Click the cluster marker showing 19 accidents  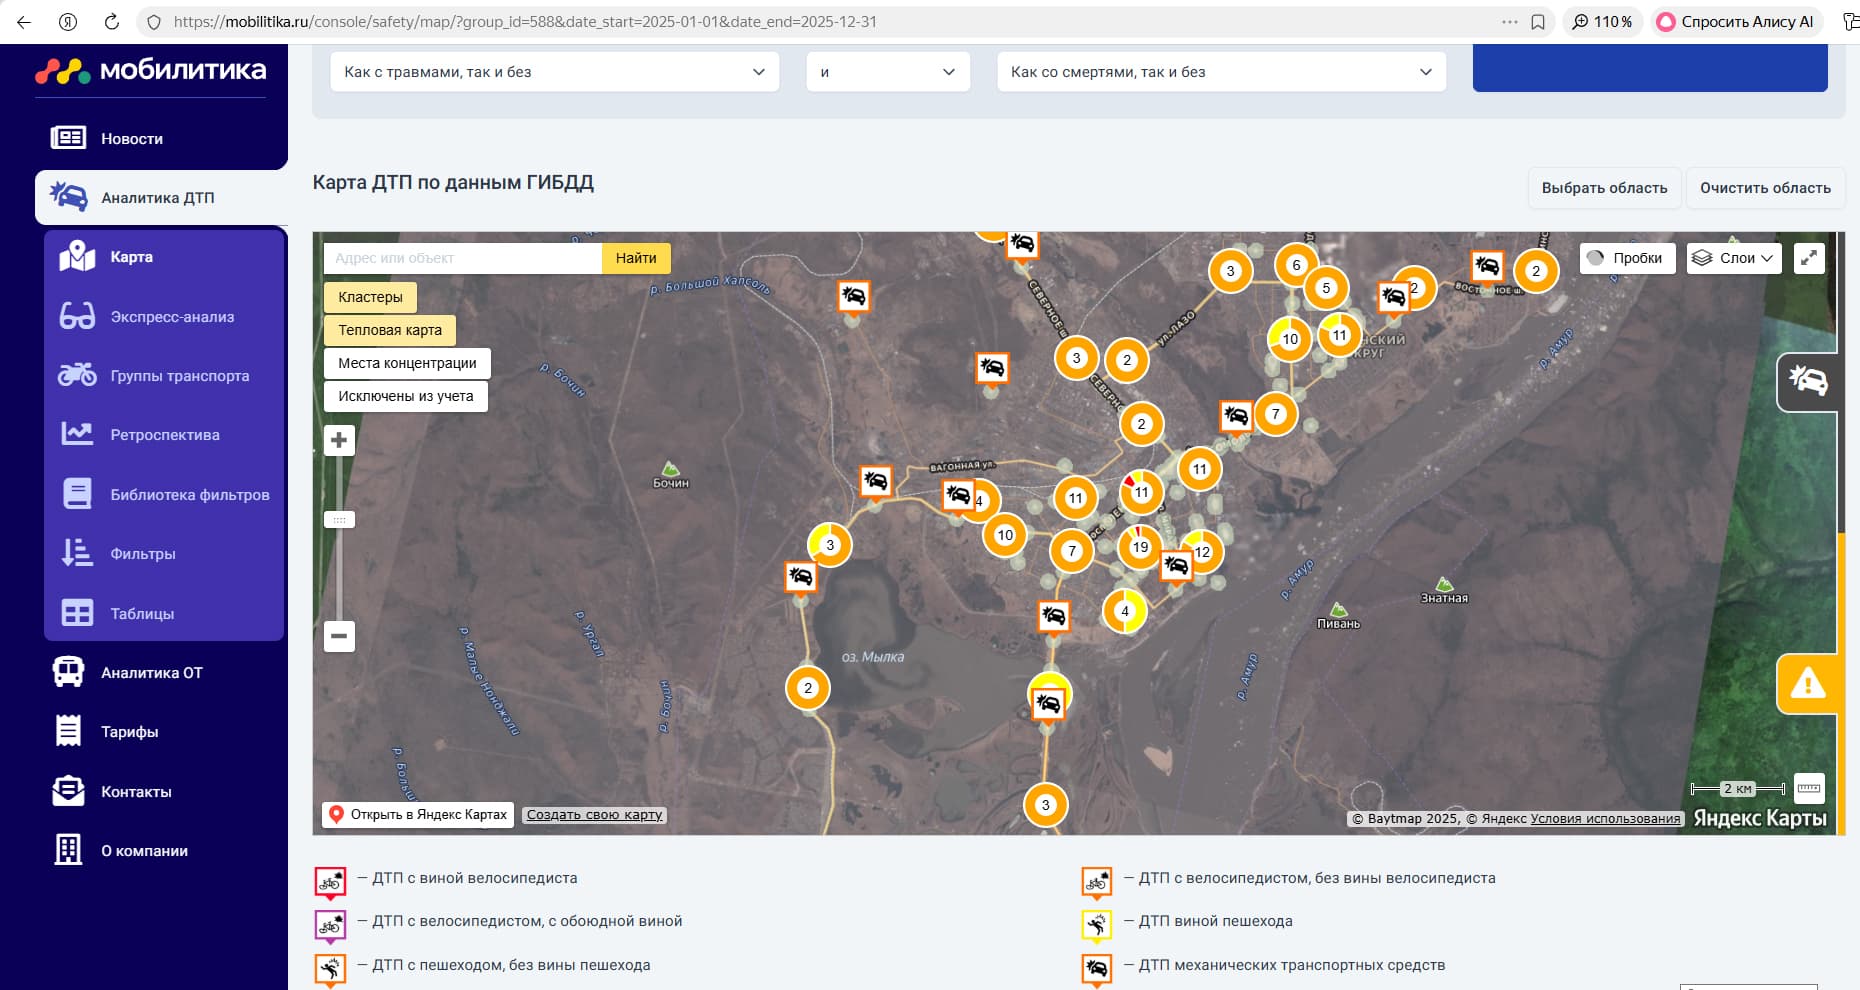tap(1139, 547)
